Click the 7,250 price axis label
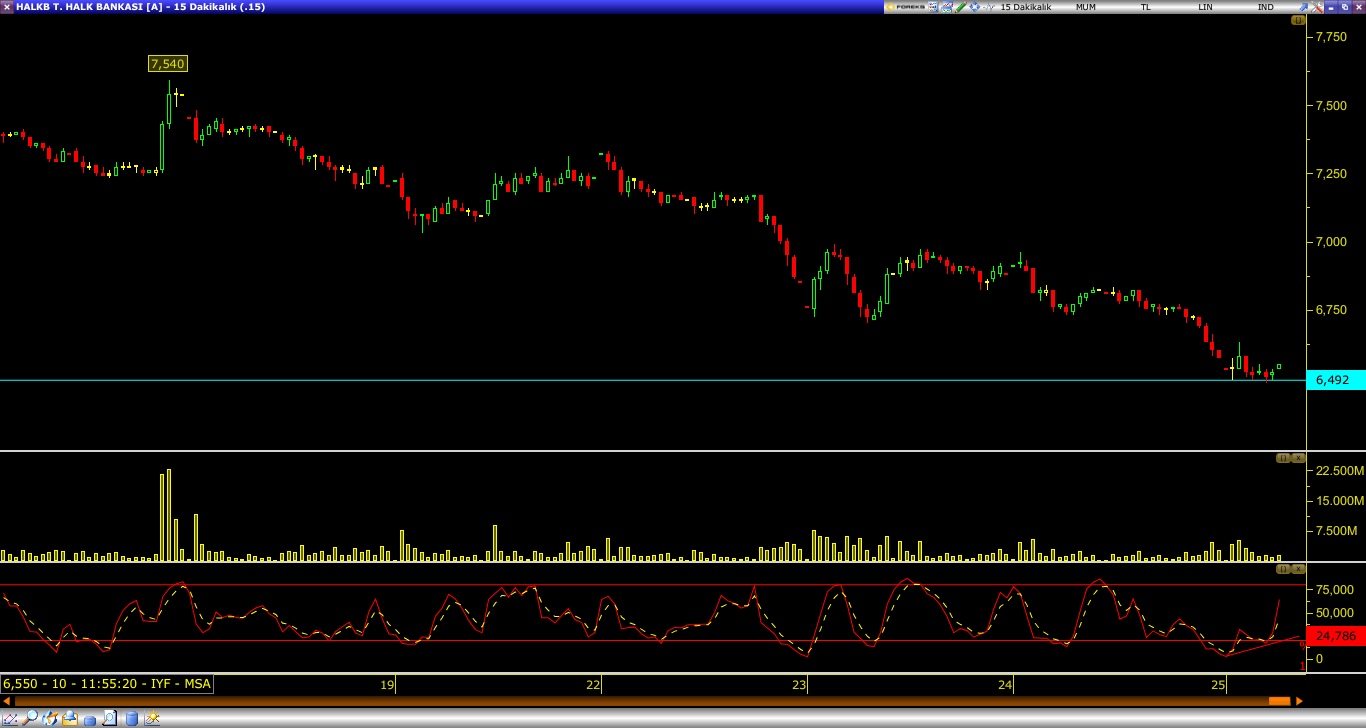The height and width of the screenshot is (728, 1366). click(1331, 174)
